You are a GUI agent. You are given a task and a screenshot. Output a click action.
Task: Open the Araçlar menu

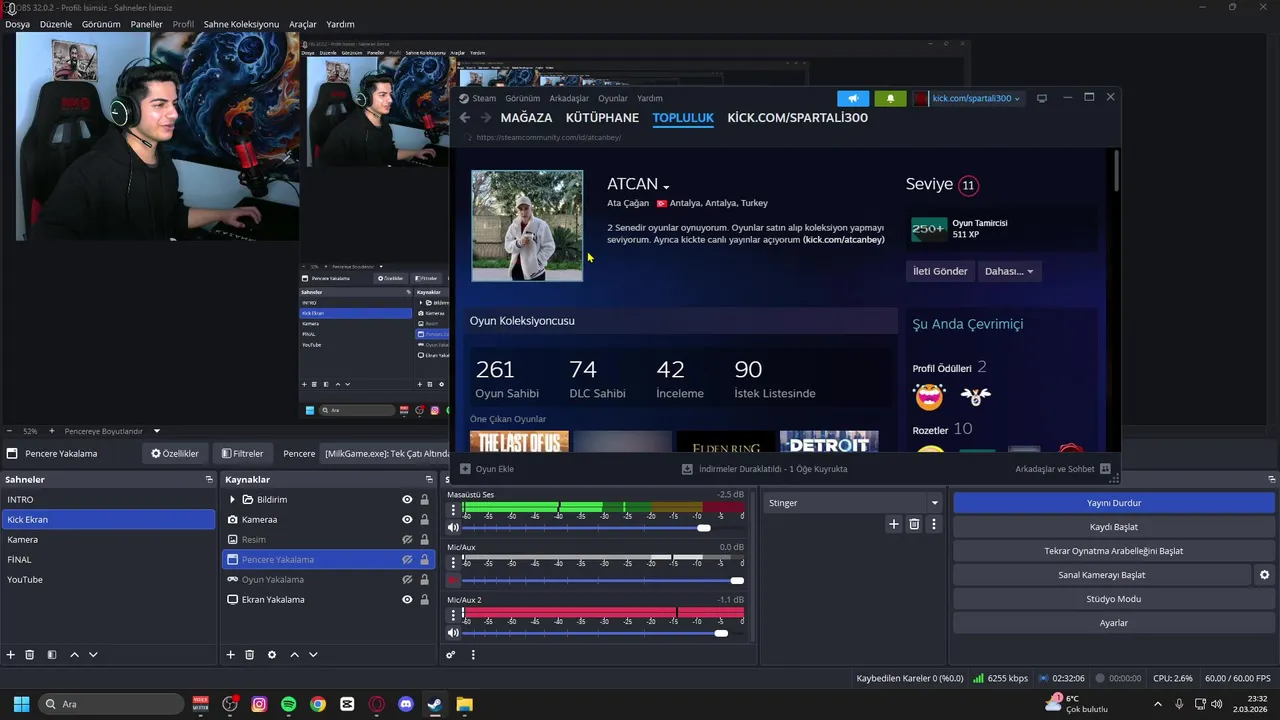[x=302, y=24]
